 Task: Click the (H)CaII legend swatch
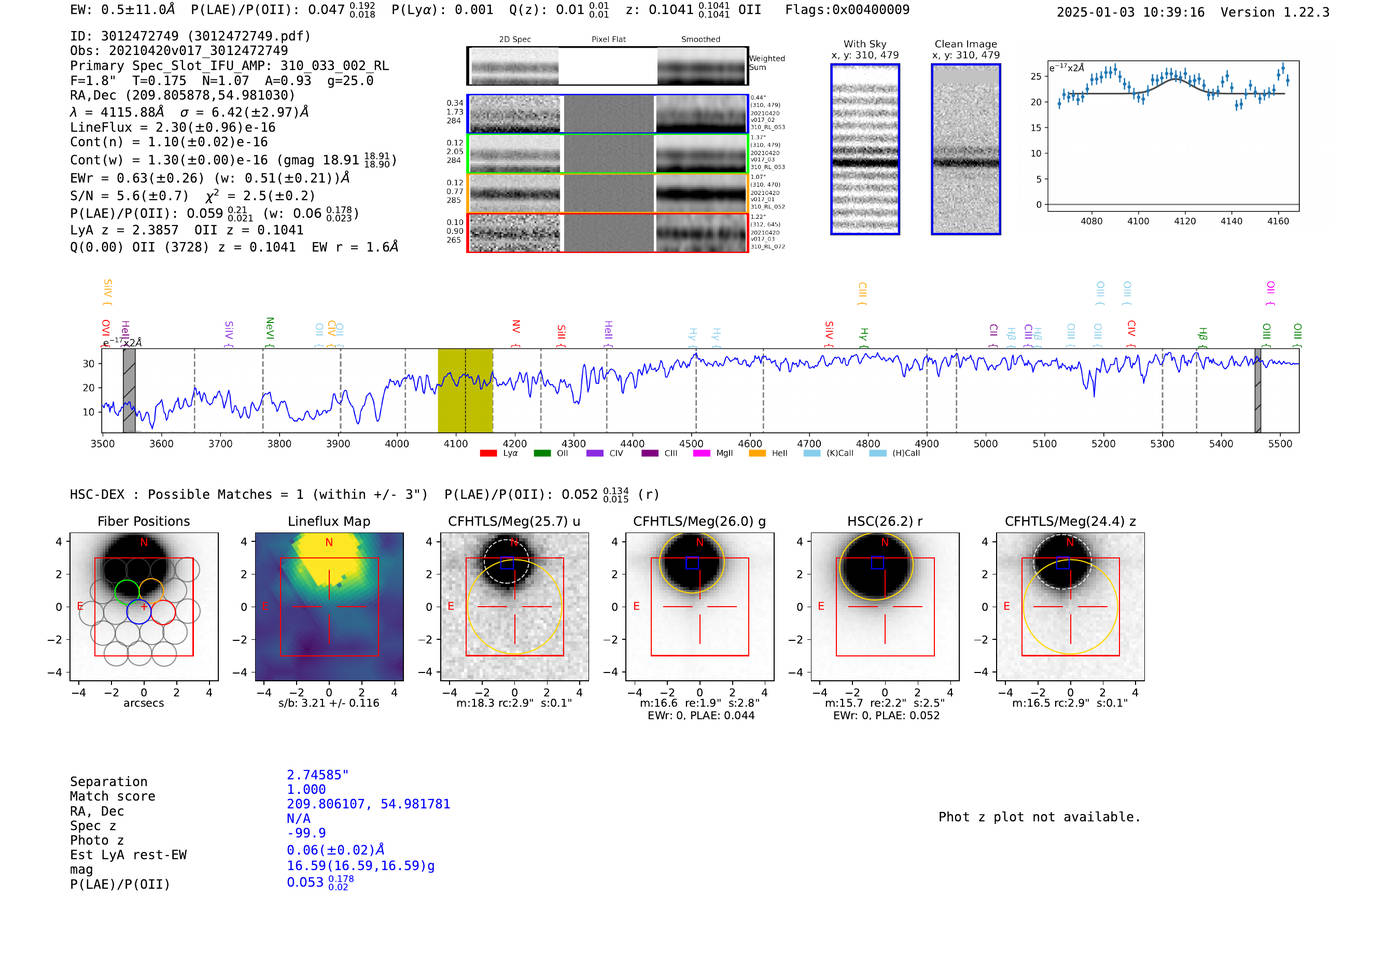[878, 453]
